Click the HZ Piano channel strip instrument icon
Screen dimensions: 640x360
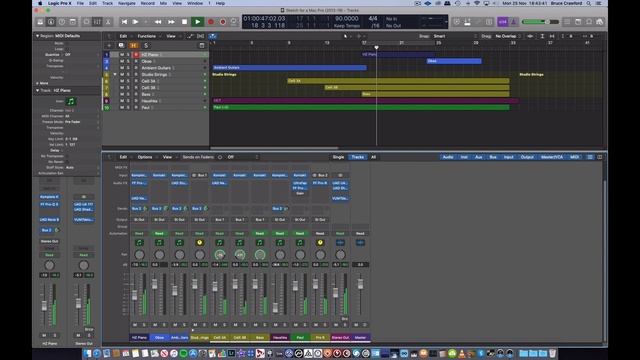(x=139, y=242)
